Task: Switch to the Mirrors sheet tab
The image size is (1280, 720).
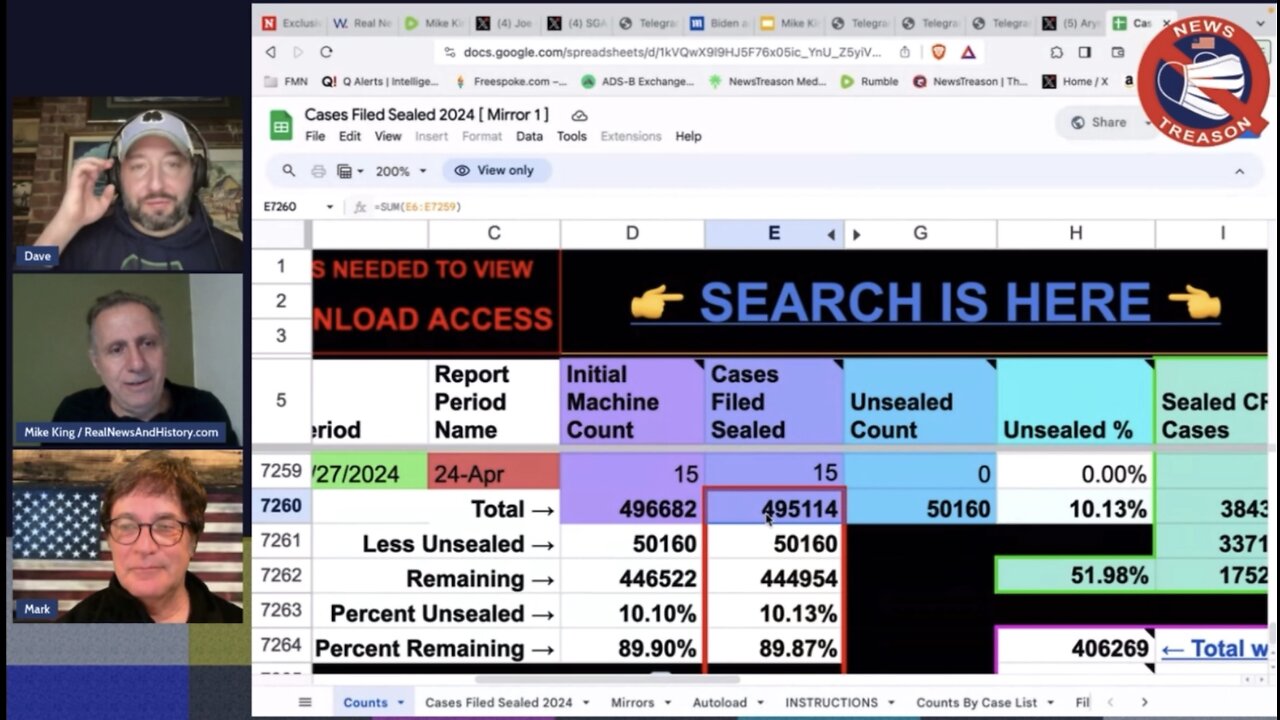Action: point(633,703)
